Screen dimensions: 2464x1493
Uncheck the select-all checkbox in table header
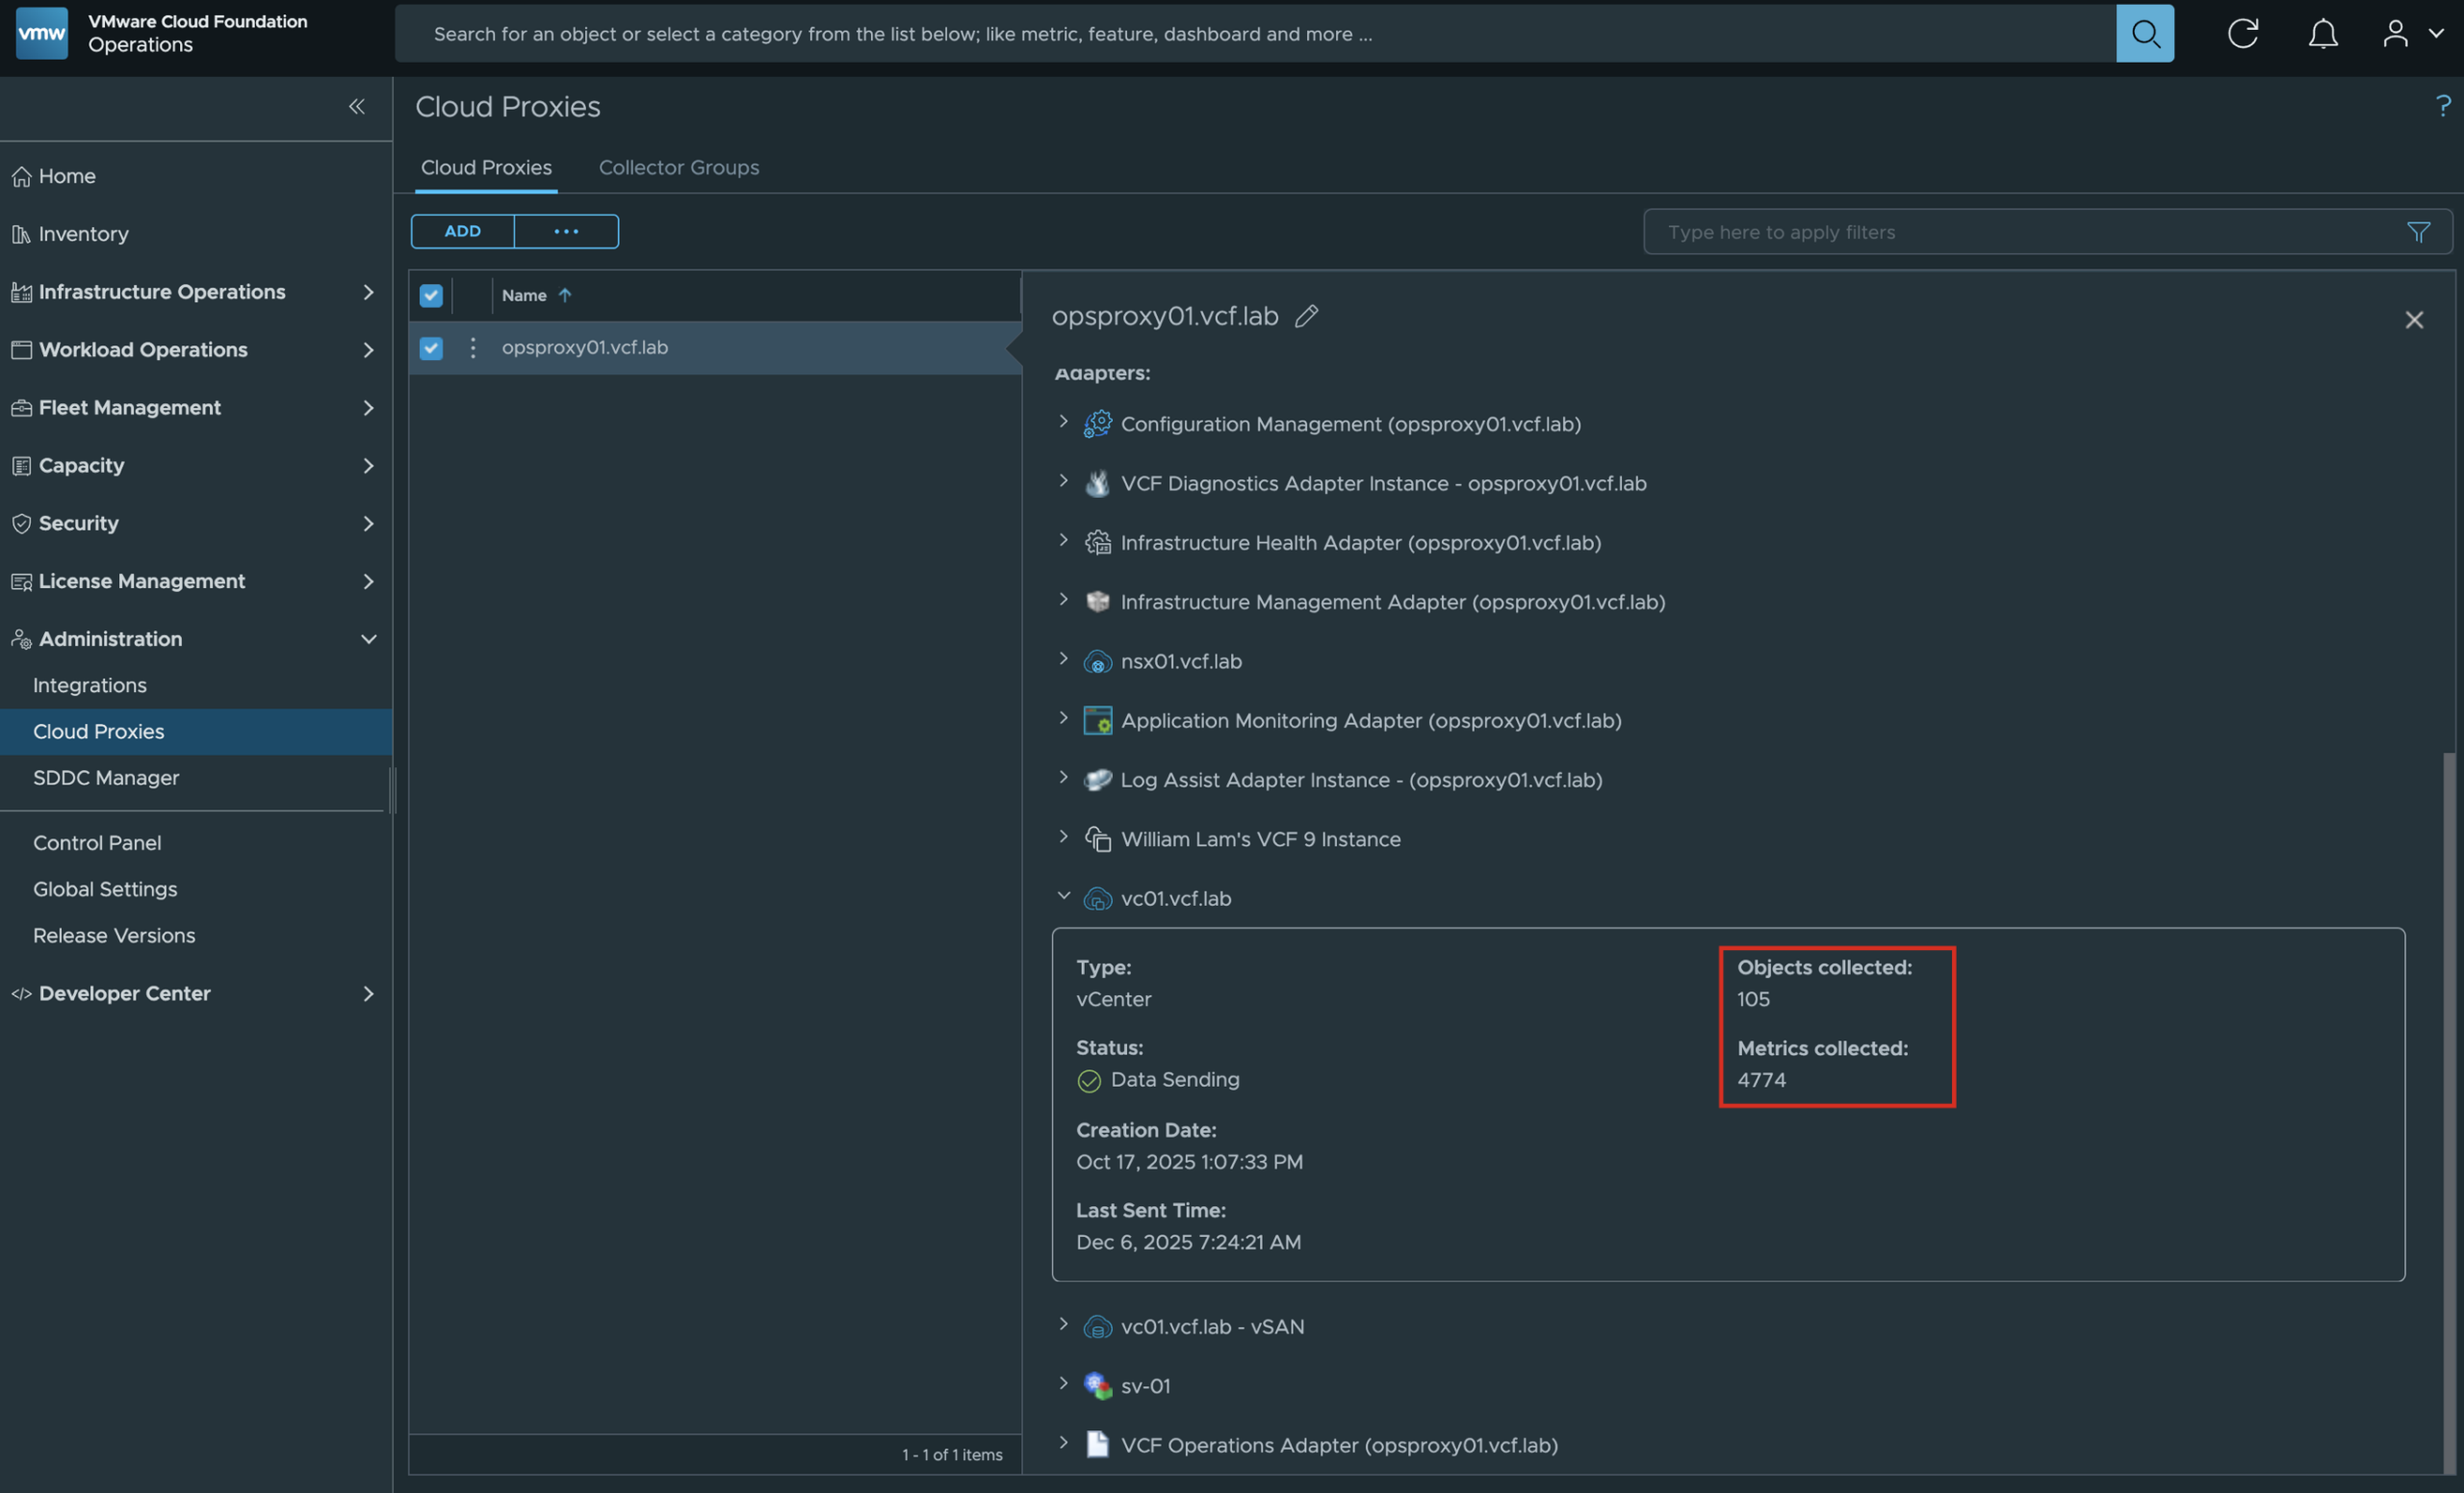[x=431, y=295]
